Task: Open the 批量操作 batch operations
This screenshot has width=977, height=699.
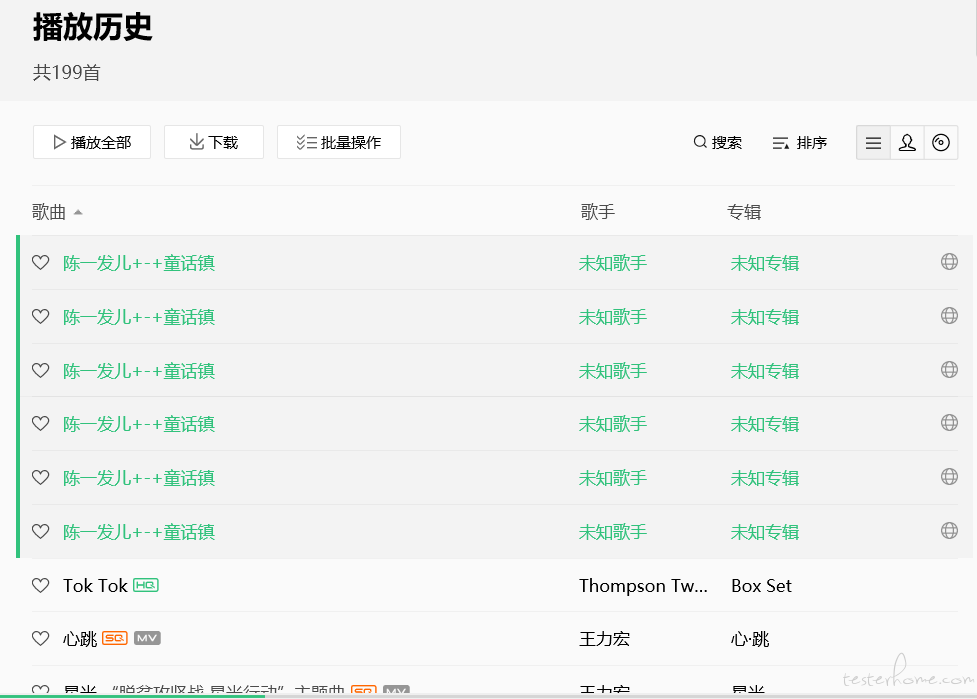Action: (338, 142)
